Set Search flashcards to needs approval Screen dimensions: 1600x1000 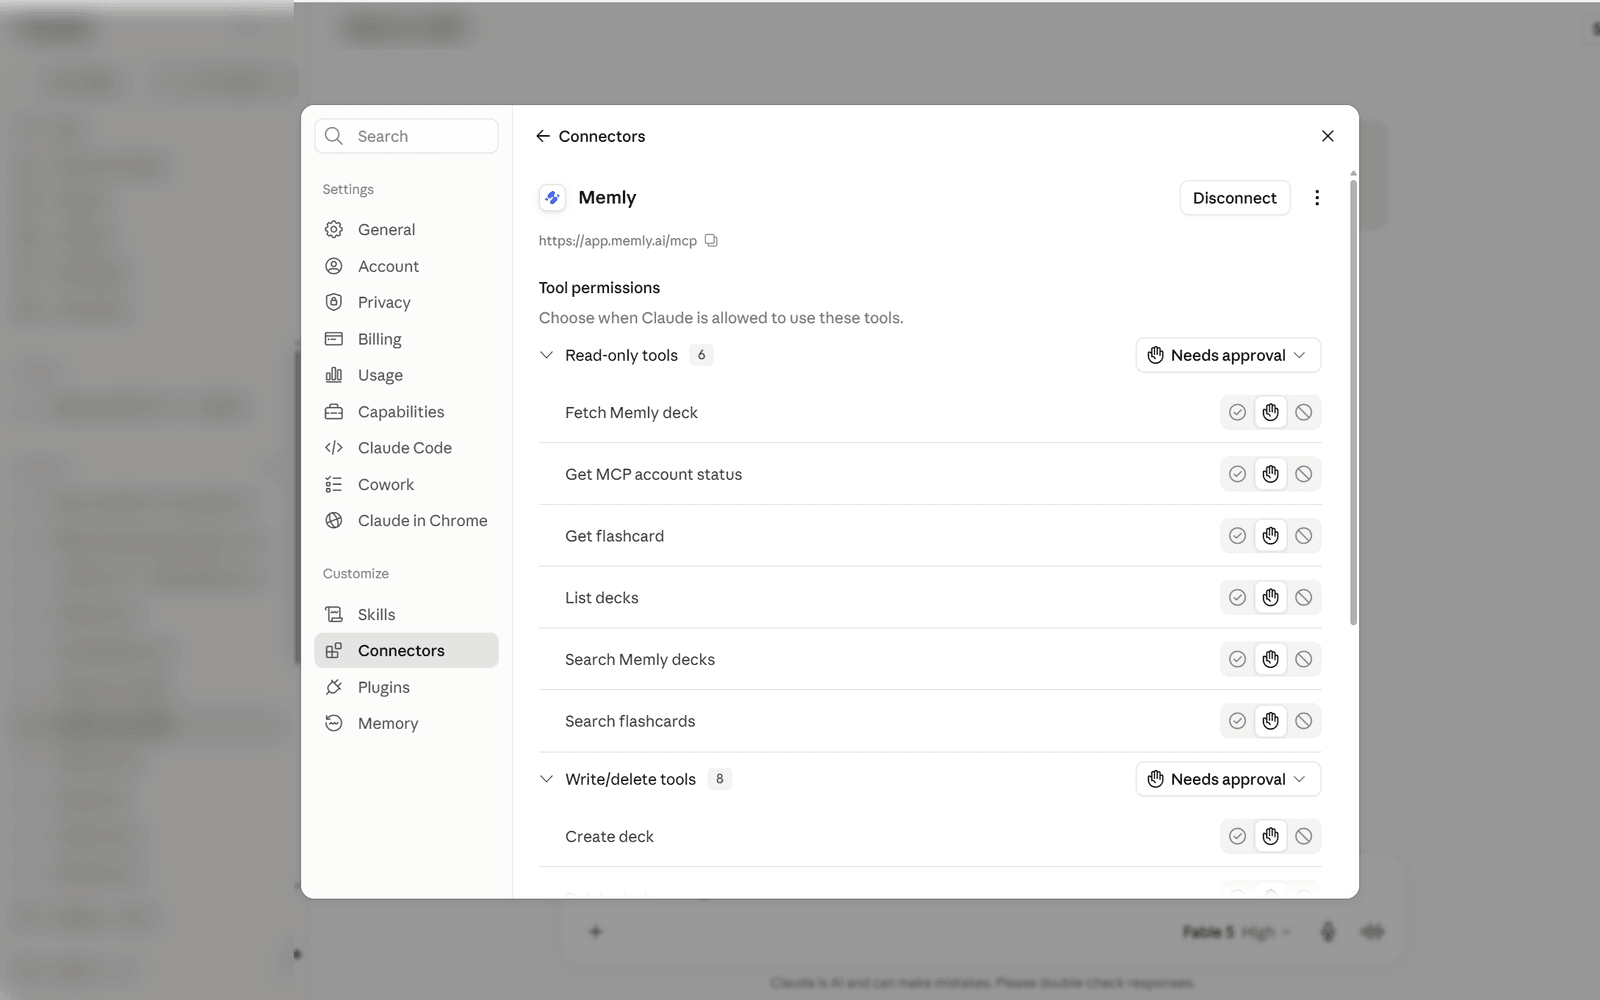1270,721
